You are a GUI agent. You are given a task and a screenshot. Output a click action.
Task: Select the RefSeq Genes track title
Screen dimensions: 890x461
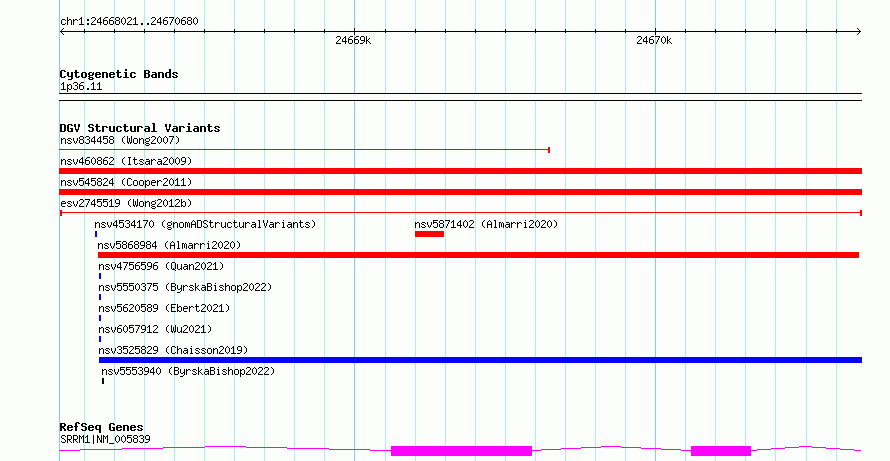coord(101,427)
